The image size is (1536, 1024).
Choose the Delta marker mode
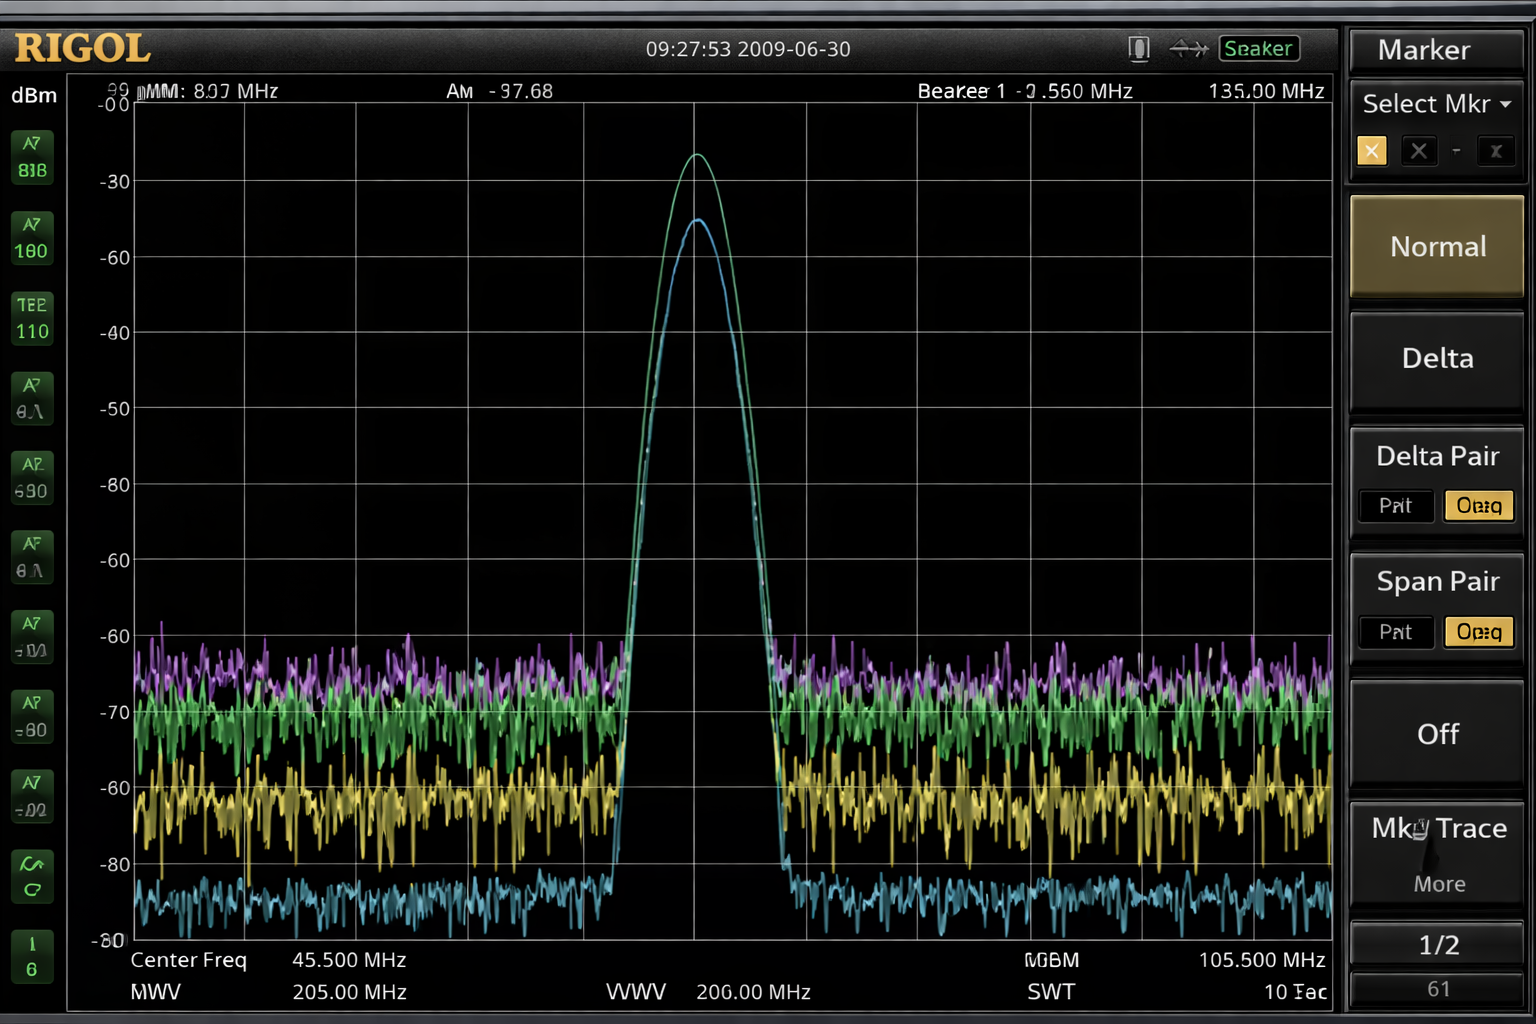coord(1437,359)
